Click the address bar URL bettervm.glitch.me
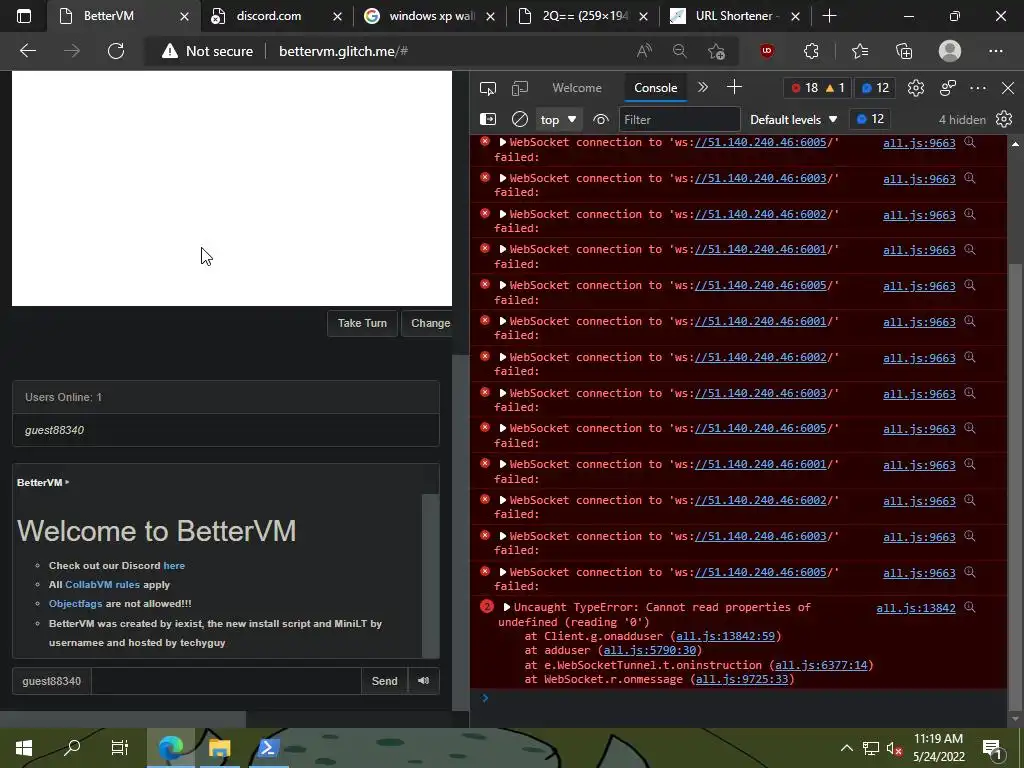 pos(343,51)
